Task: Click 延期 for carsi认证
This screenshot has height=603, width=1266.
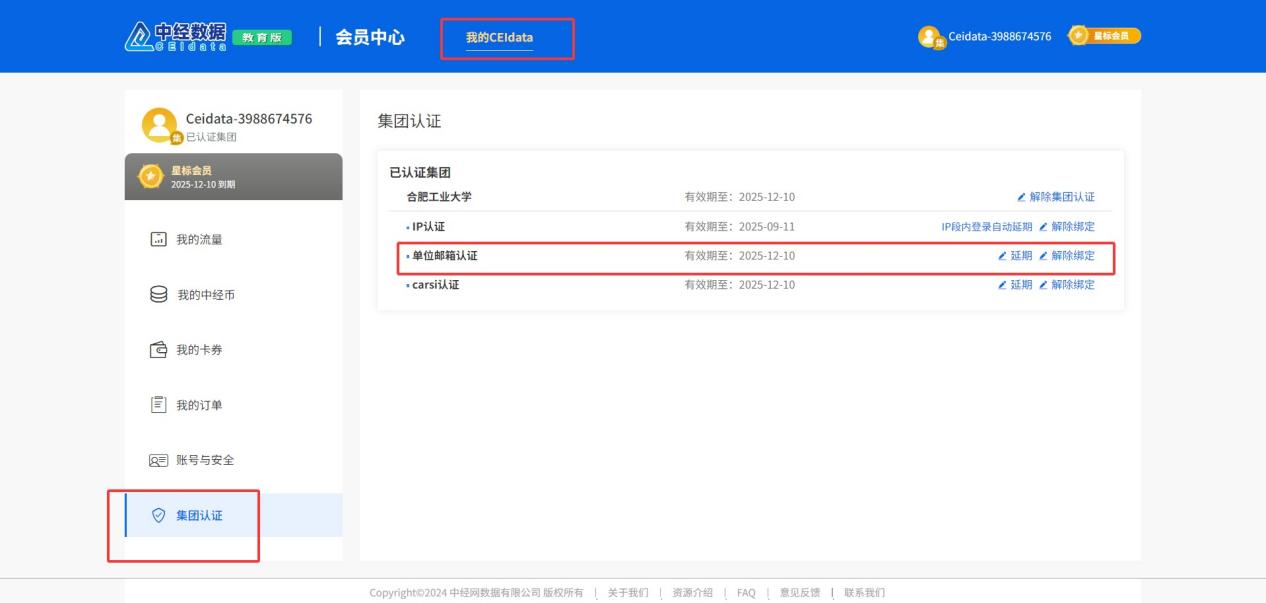Action: (1015, 285)
